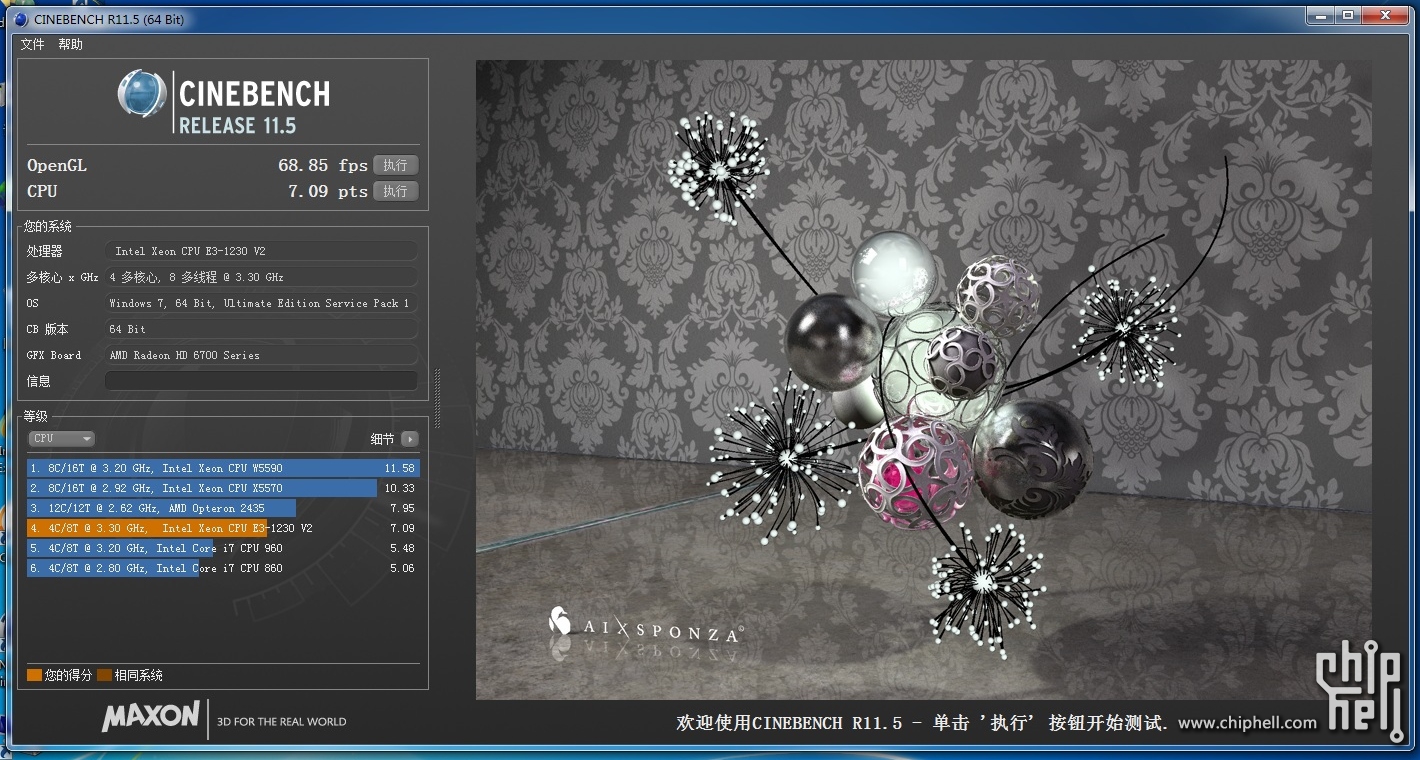Select highlighted row Xeon E3-1230 V2
The height and width of the screenshot is (760, 1420).
223,528
